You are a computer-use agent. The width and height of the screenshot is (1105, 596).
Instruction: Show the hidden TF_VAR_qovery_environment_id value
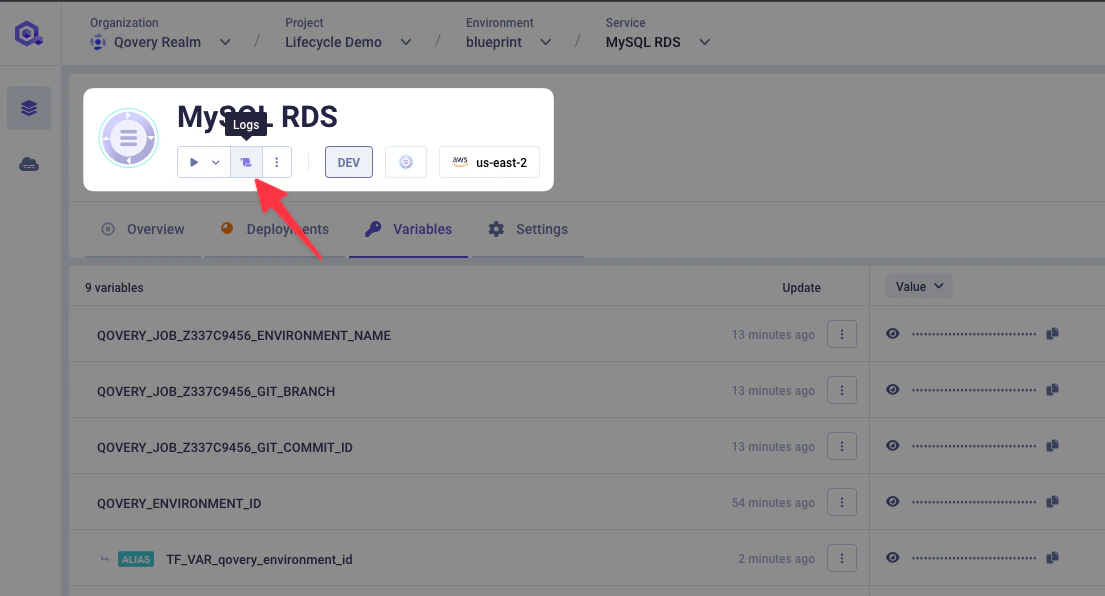coord(892,557)
